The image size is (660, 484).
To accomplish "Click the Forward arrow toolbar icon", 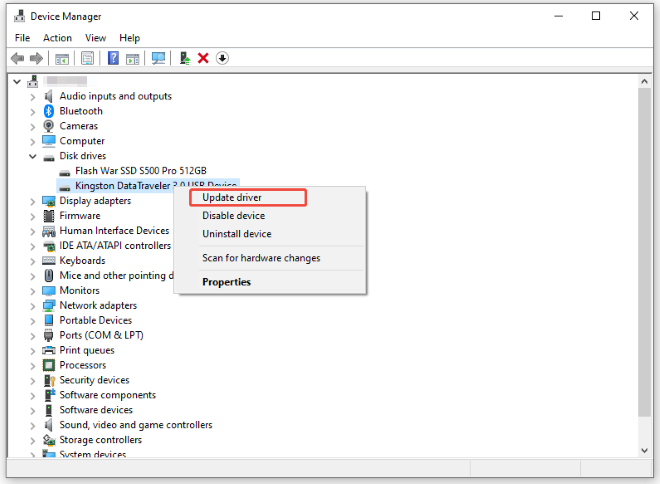I will click(x=36, y=58).
